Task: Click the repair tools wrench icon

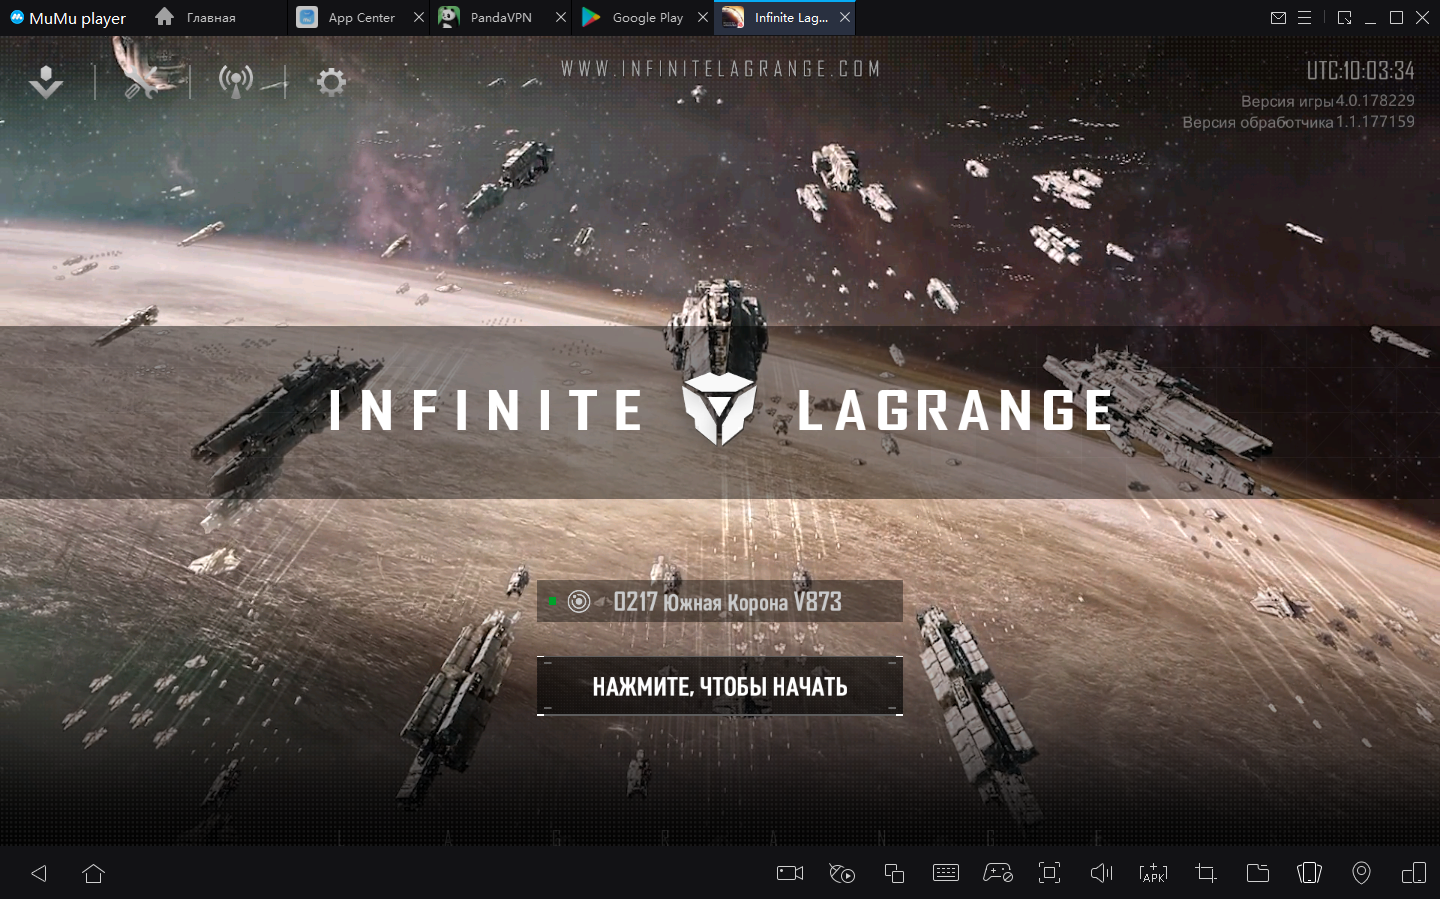Action: pos(143,83)
